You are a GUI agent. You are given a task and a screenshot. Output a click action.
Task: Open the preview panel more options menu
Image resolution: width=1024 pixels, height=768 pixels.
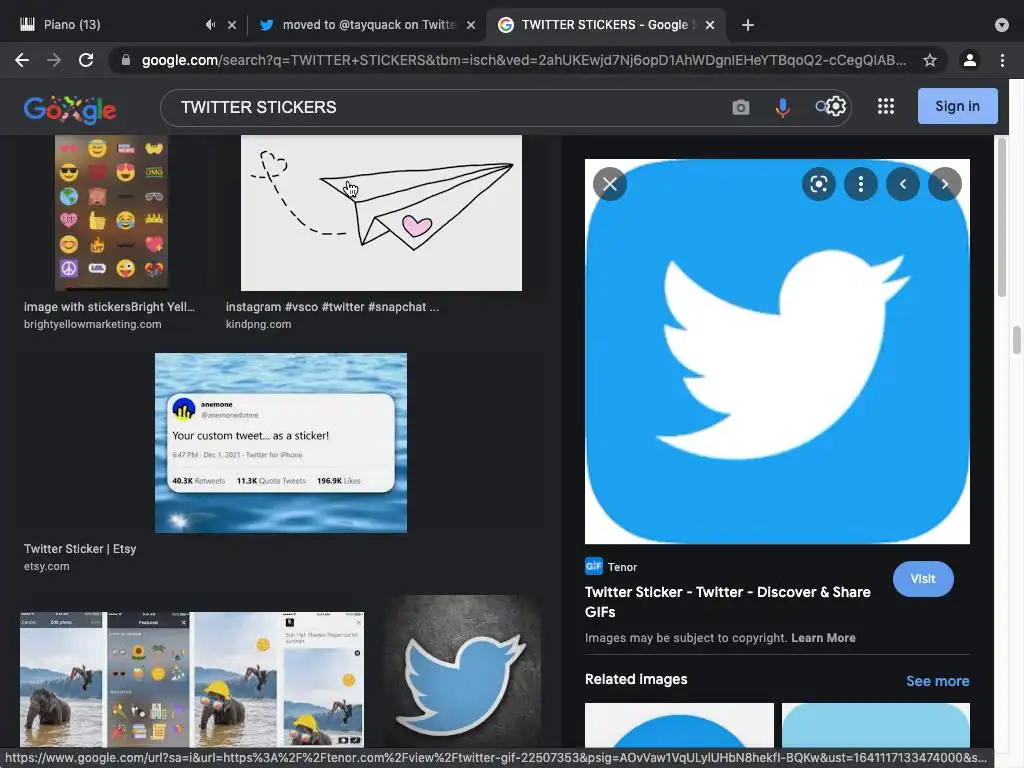click(861, 184)
